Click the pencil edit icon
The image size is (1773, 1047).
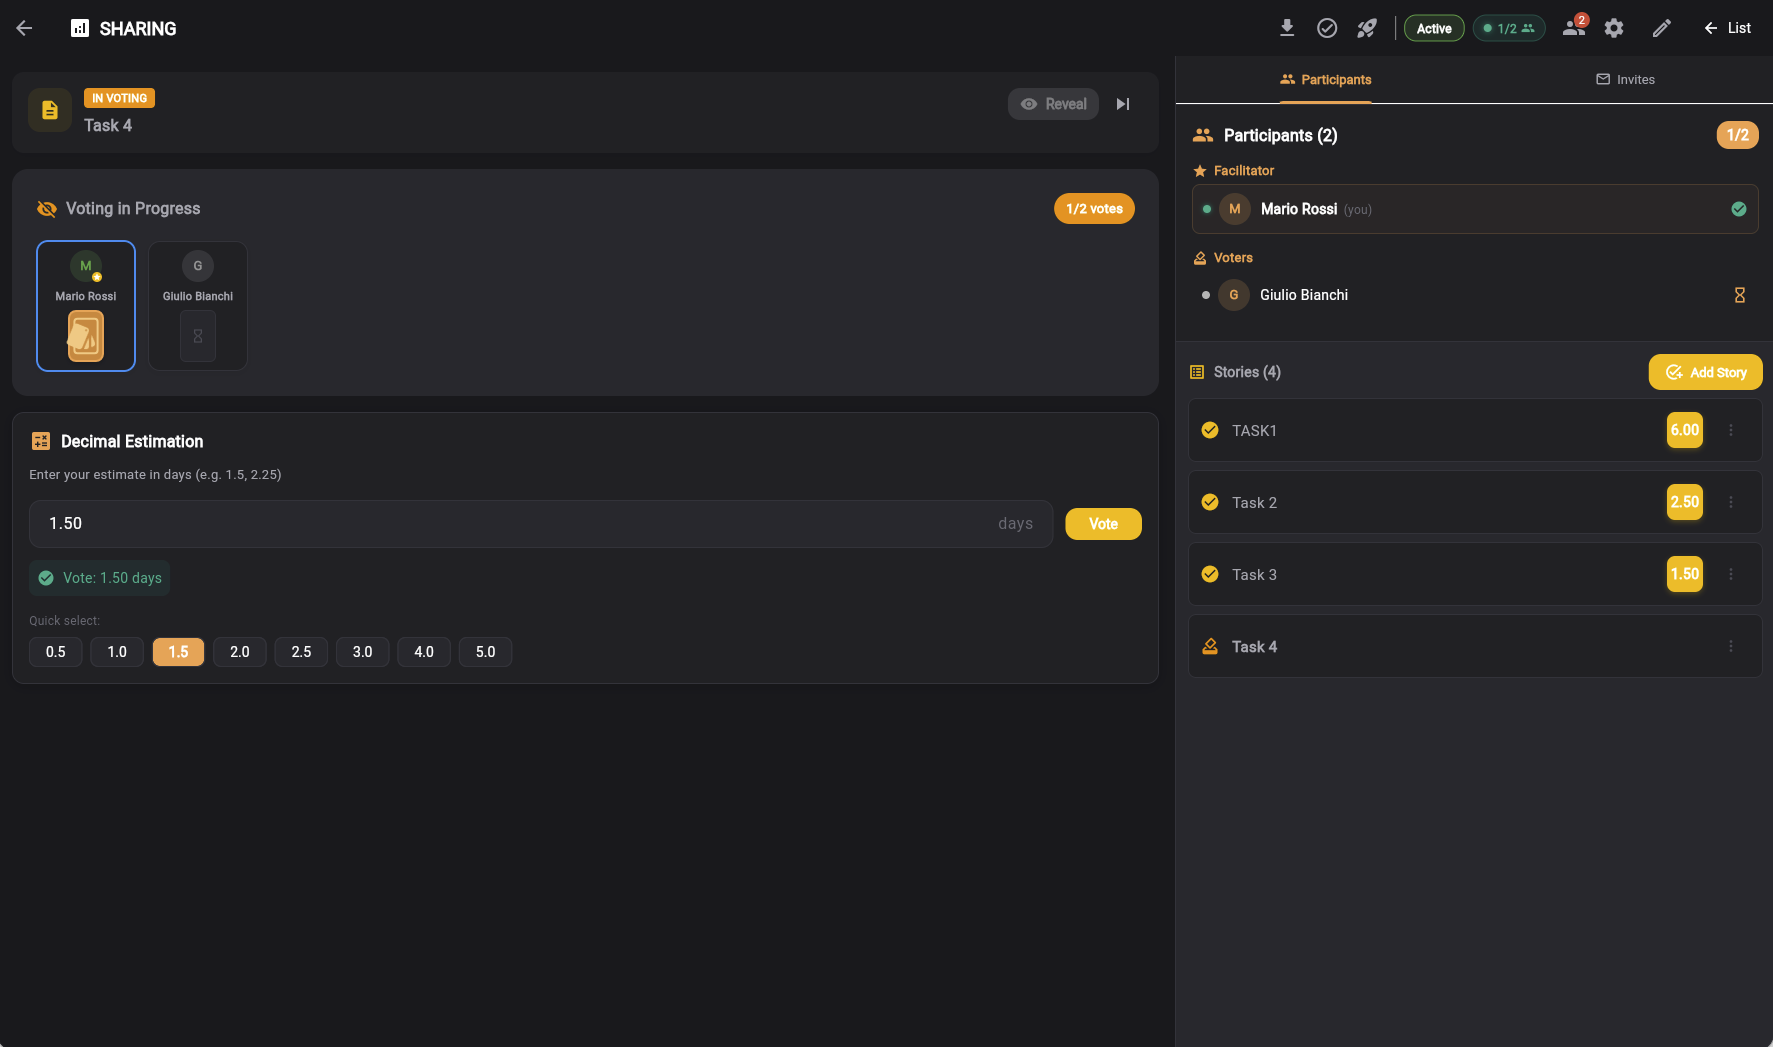point(1661,28)
